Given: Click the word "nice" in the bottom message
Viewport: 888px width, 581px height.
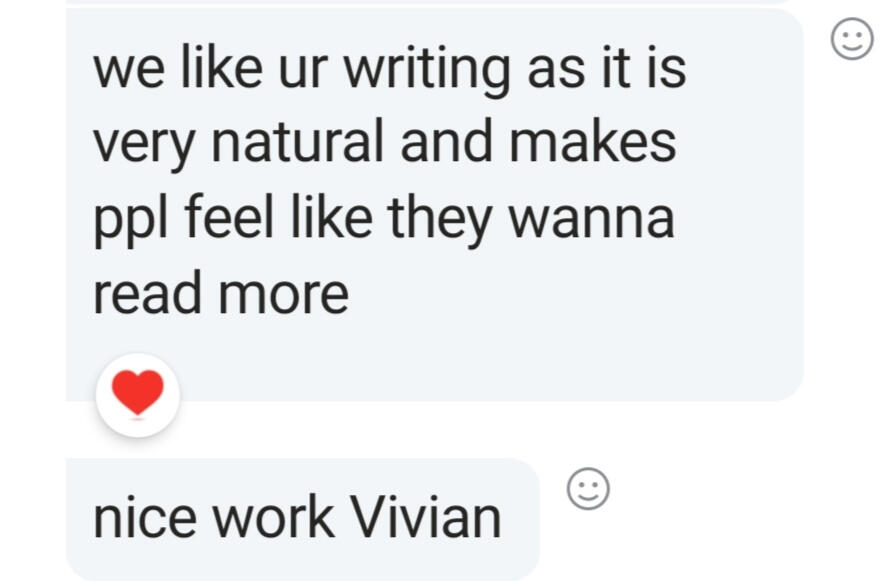Looking at the screenshot, I should [x=143, y=518].
